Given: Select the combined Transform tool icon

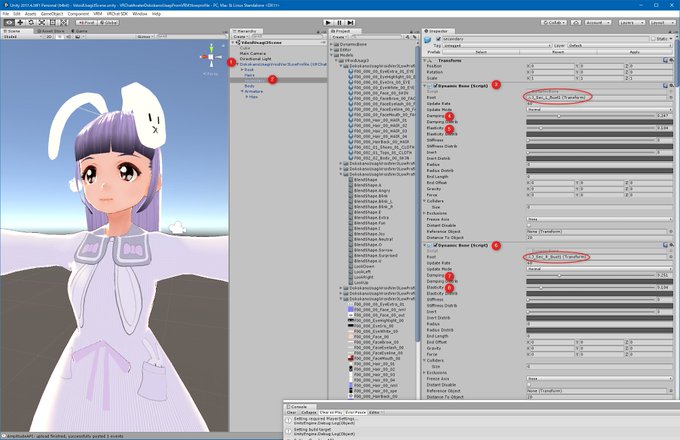Looking at the screenshot, I should click(64, 22).
